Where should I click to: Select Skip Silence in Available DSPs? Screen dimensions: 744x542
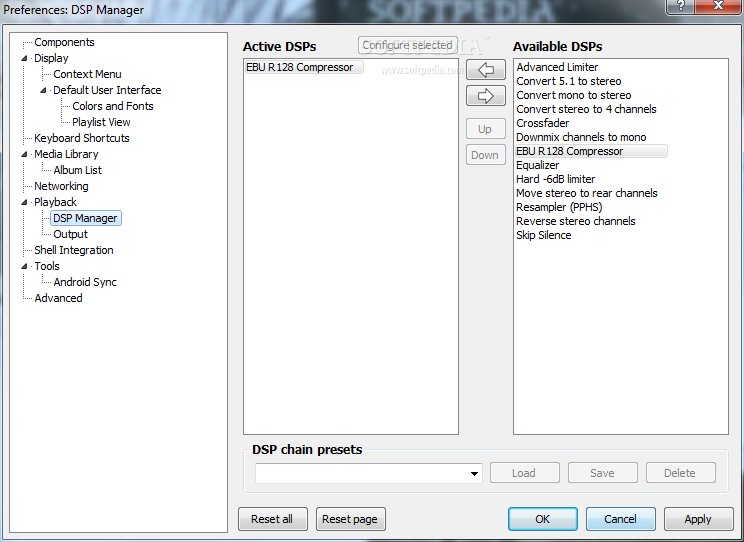pos(543,235)
